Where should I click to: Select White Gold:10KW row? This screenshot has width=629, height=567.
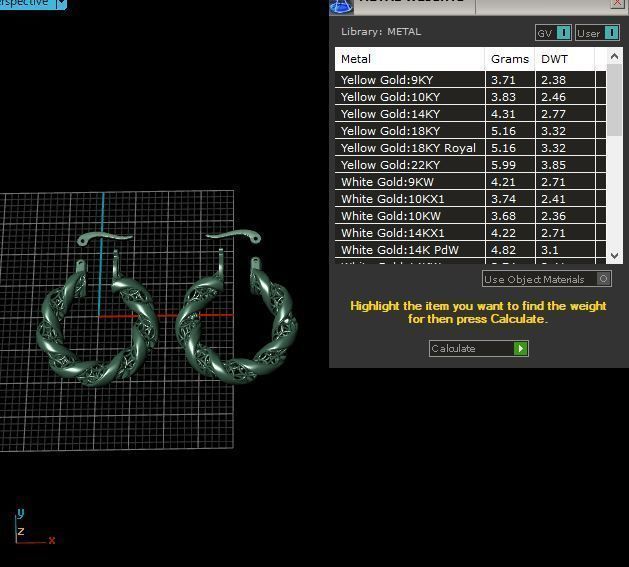click(471, 216)
